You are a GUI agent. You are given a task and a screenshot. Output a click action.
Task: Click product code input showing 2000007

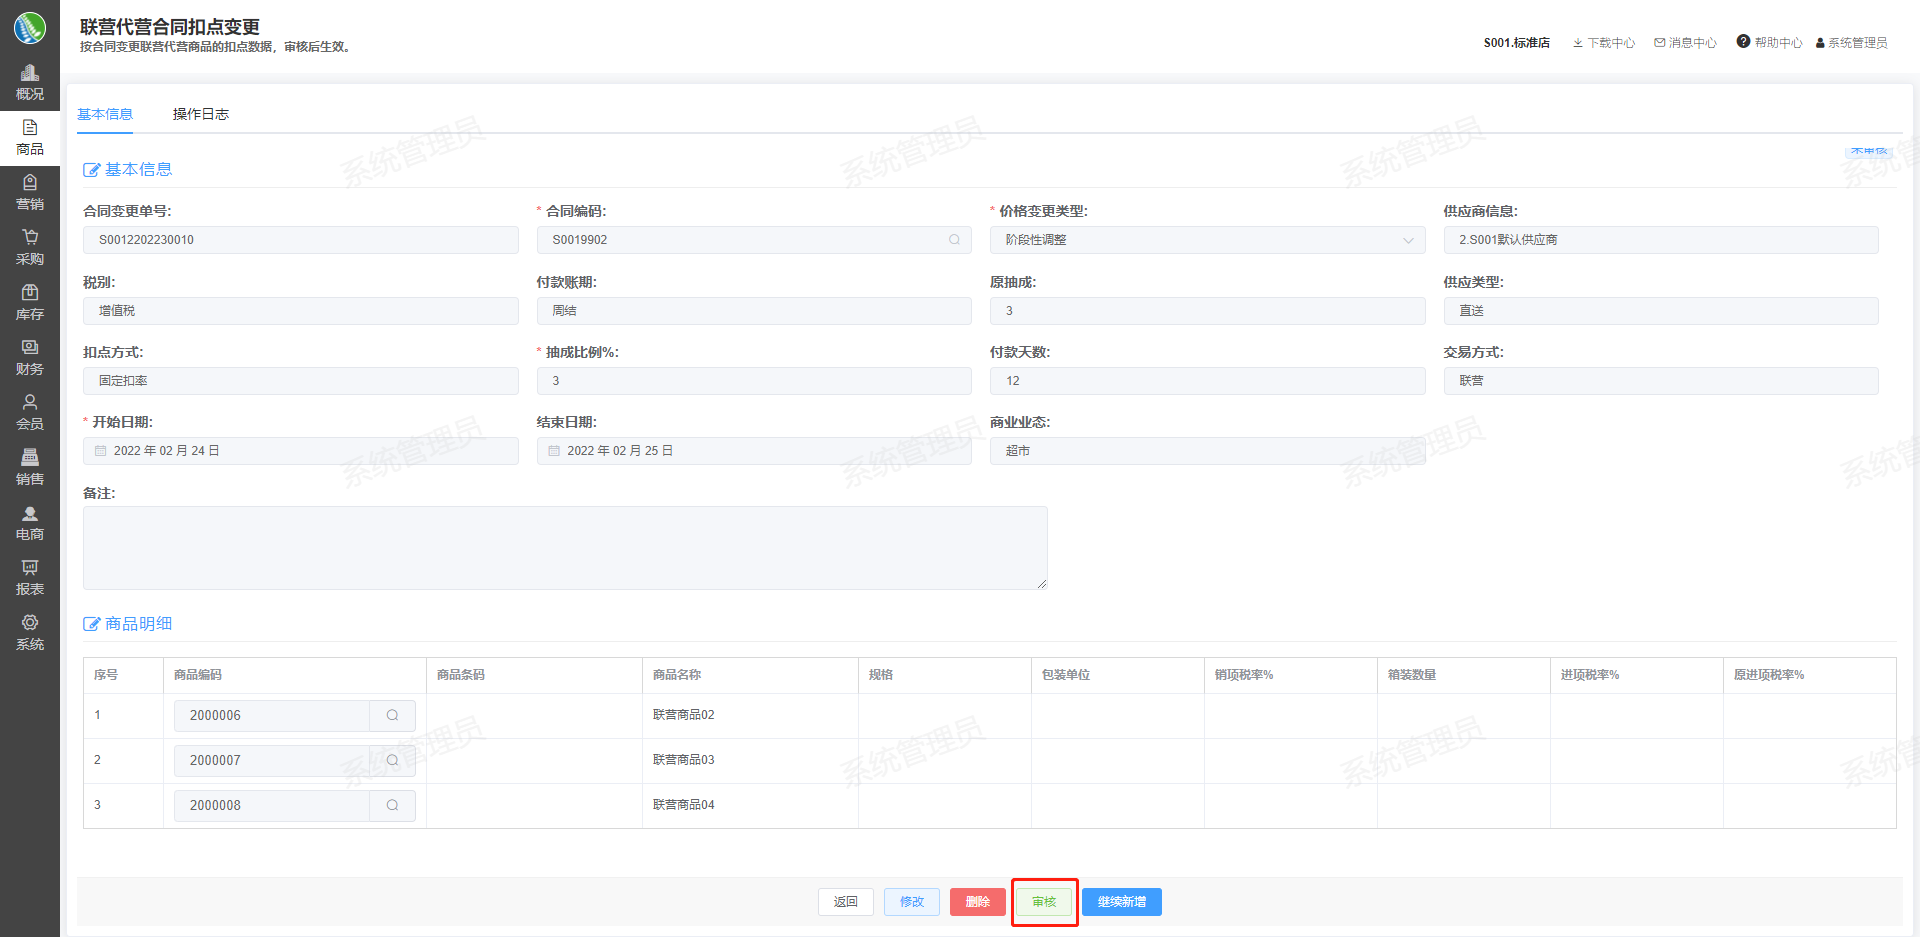pyautogui.click(x=272, y=760)
